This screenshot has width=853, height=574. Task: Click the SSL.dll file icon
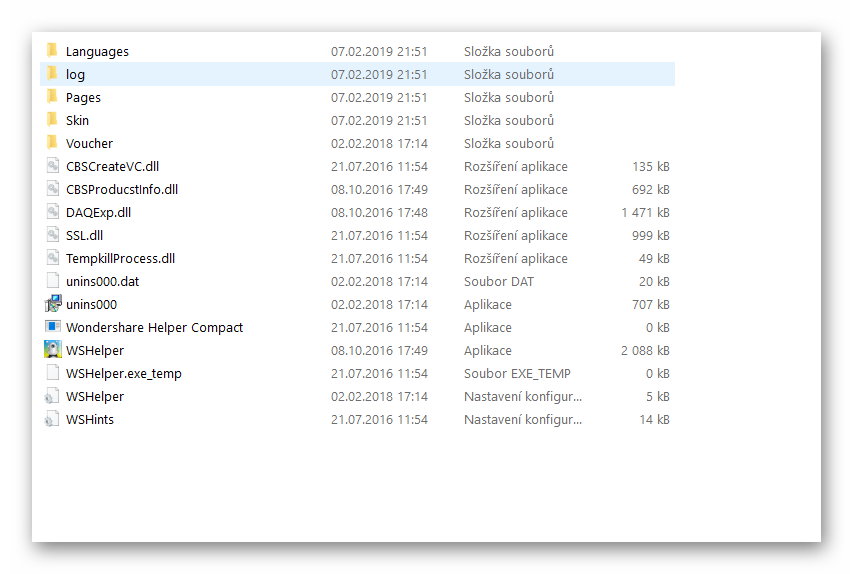53,234
